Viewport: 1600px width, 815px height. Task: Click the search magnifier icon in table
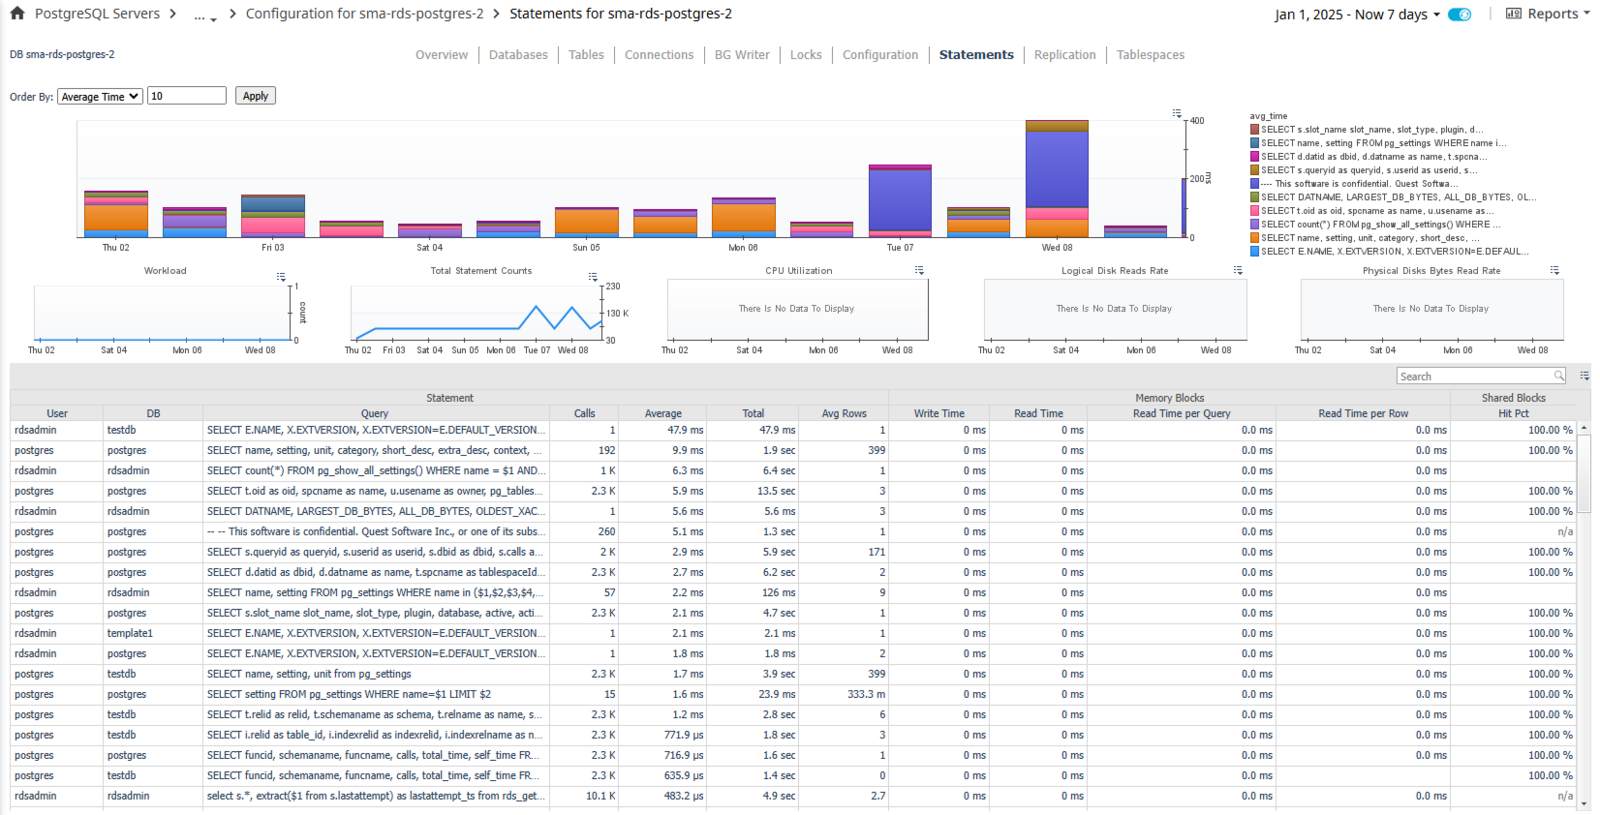pos(1558,376)
